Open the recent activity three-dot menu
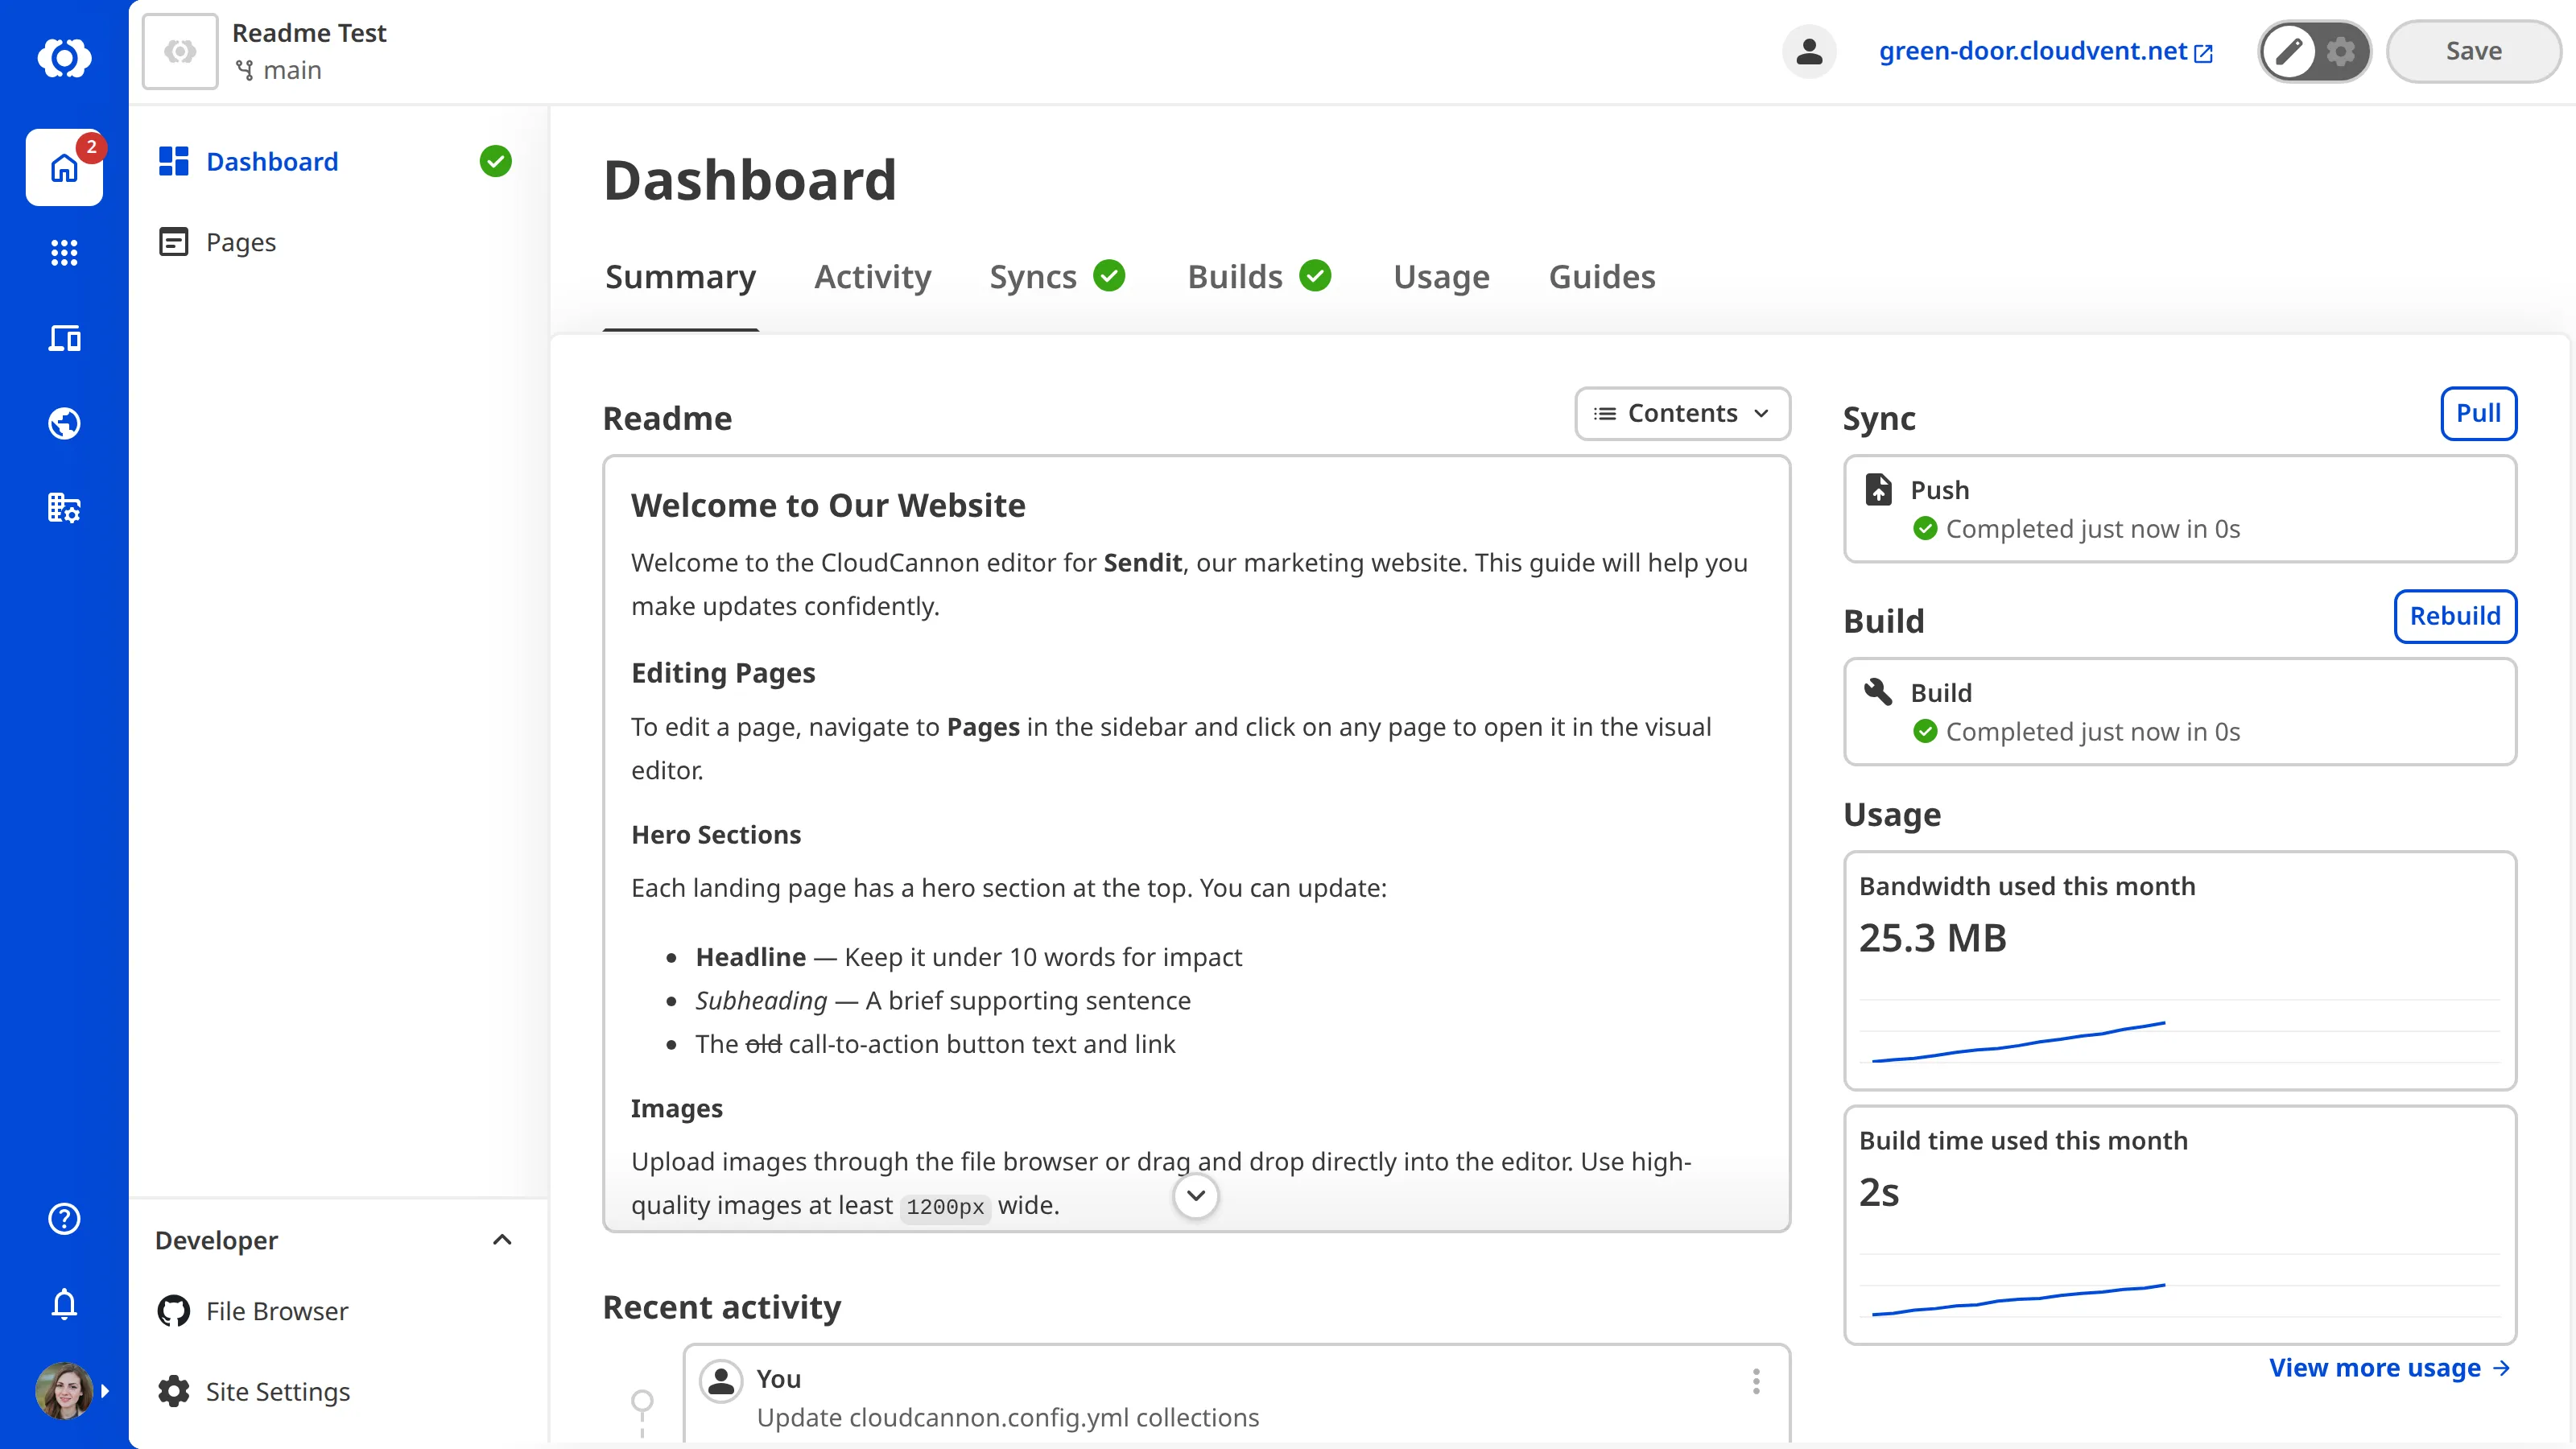The image size is (2576, 1449). (1756, 1381)
